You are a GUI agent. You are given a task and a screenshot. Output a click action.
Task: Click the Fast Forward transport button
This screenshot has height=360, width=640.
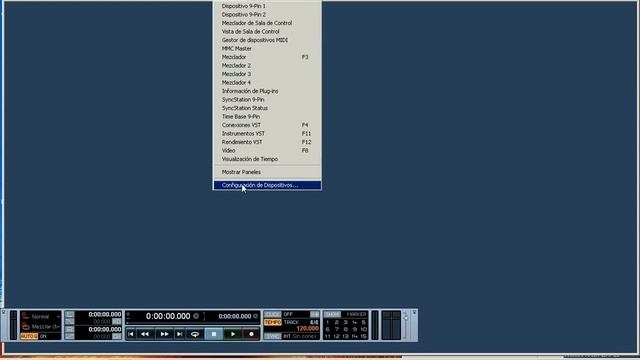[164, 334]
